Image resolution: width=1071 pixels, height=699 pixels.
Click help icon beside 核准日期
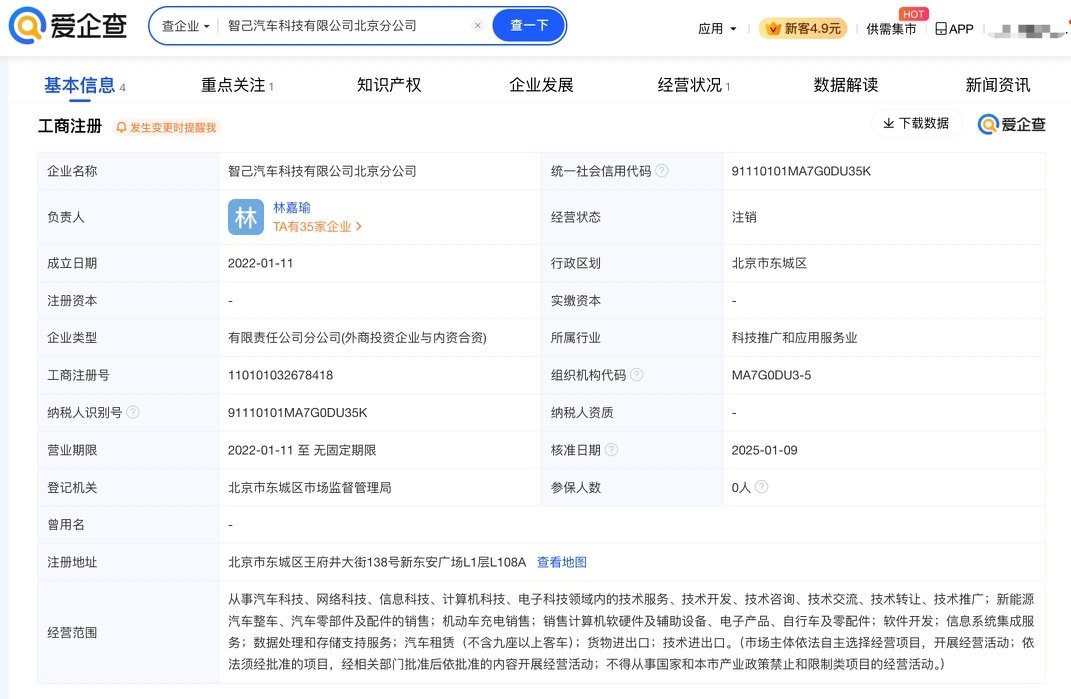point(612,450)
